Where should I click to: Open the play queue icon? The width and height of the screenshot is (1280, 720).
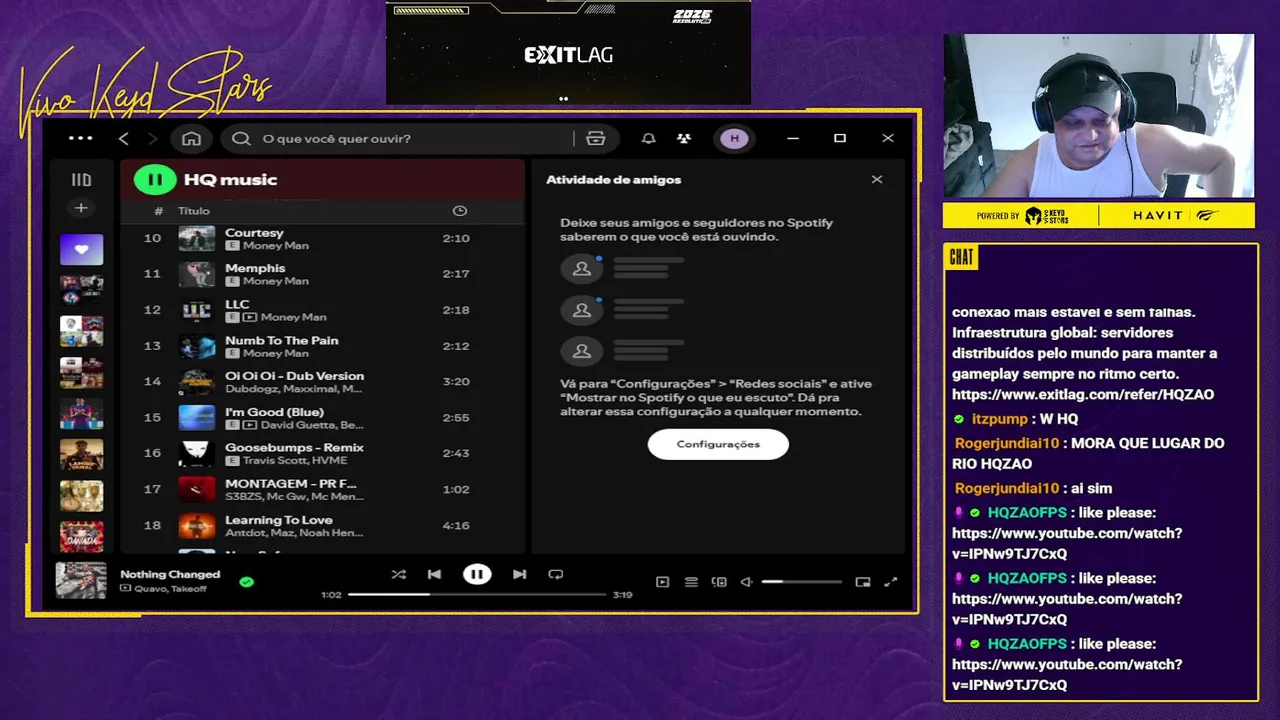[x=691, y=582]
